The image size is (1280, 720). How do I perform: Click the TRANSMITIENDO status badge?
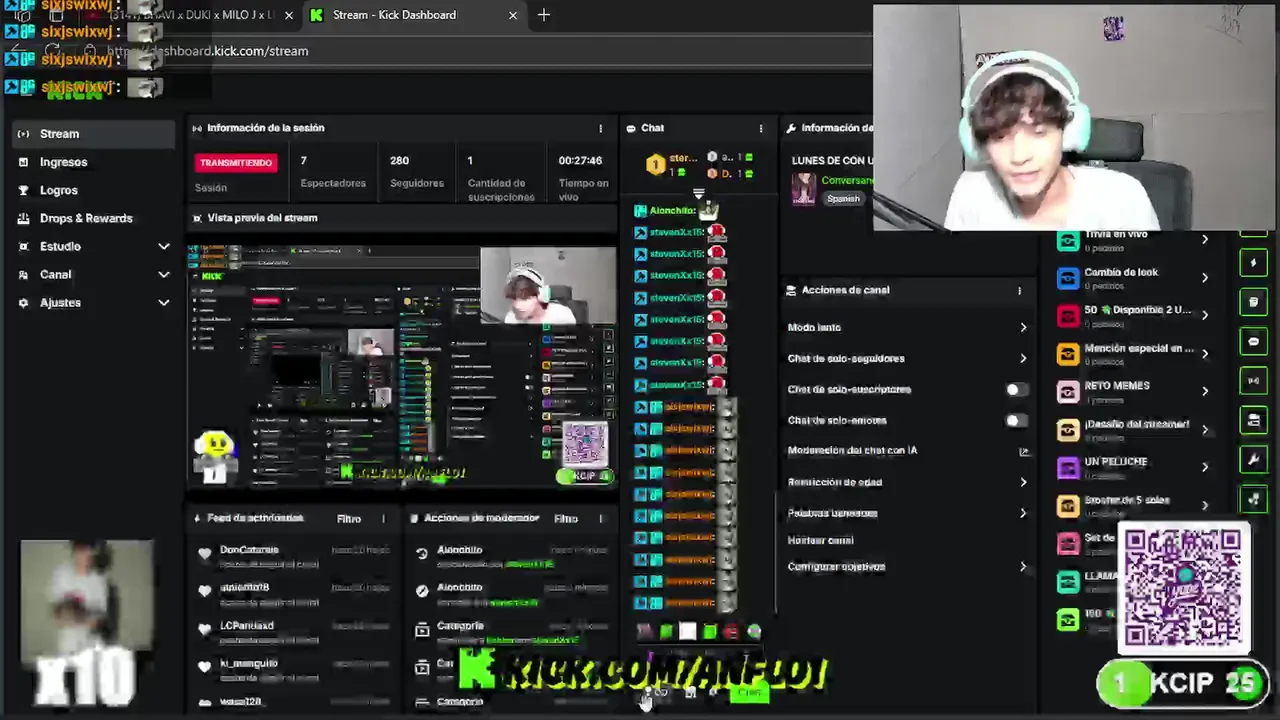tap(236, 163)
